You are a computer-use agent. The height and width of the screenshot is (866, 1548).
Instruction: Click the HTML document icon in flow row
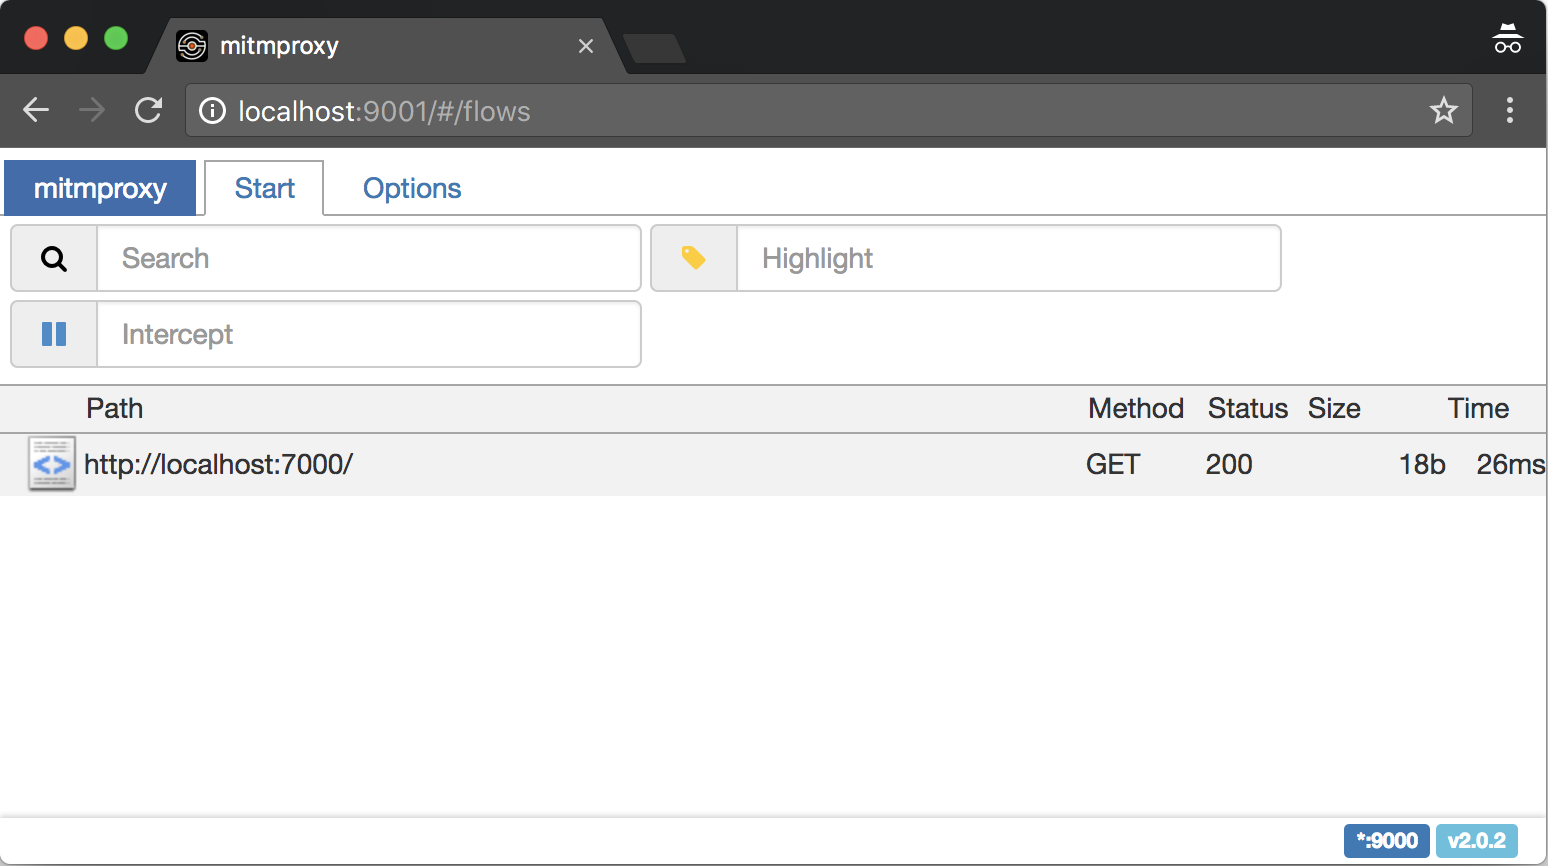click(52, 464)
